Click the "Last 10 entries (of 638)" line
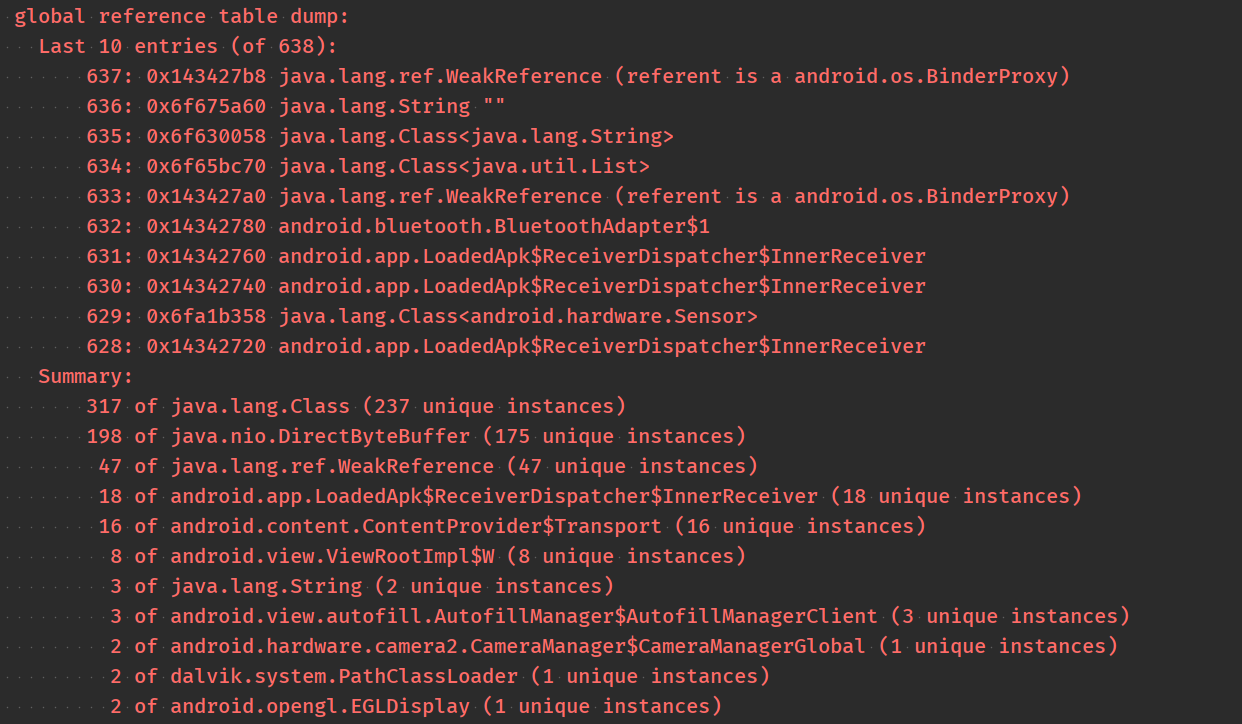The width and height of the screenshot is (1242, 724). 188,46
